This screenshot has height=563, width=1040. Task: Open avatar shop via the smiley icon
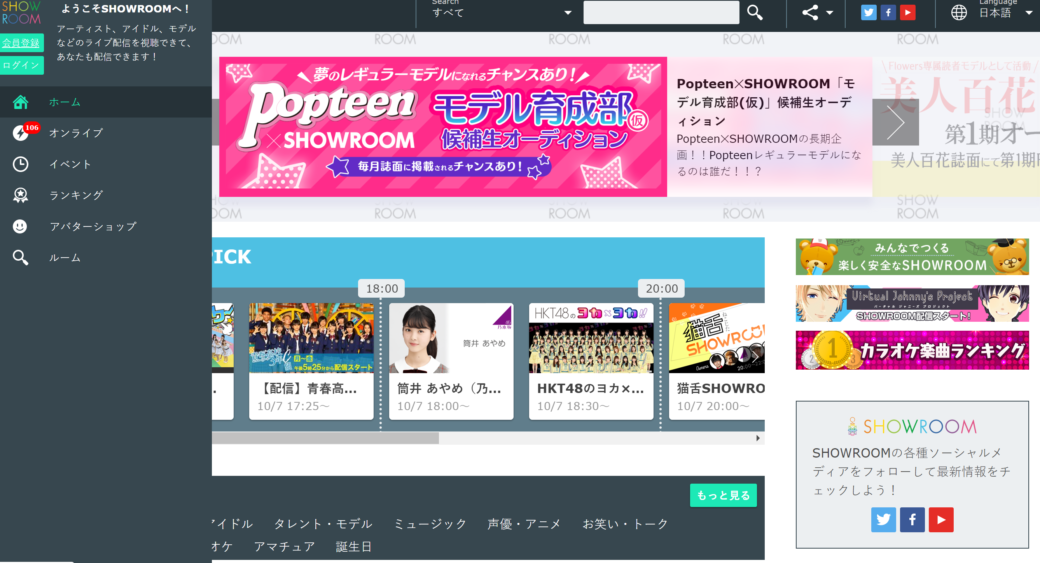click(x=20, y=226)
